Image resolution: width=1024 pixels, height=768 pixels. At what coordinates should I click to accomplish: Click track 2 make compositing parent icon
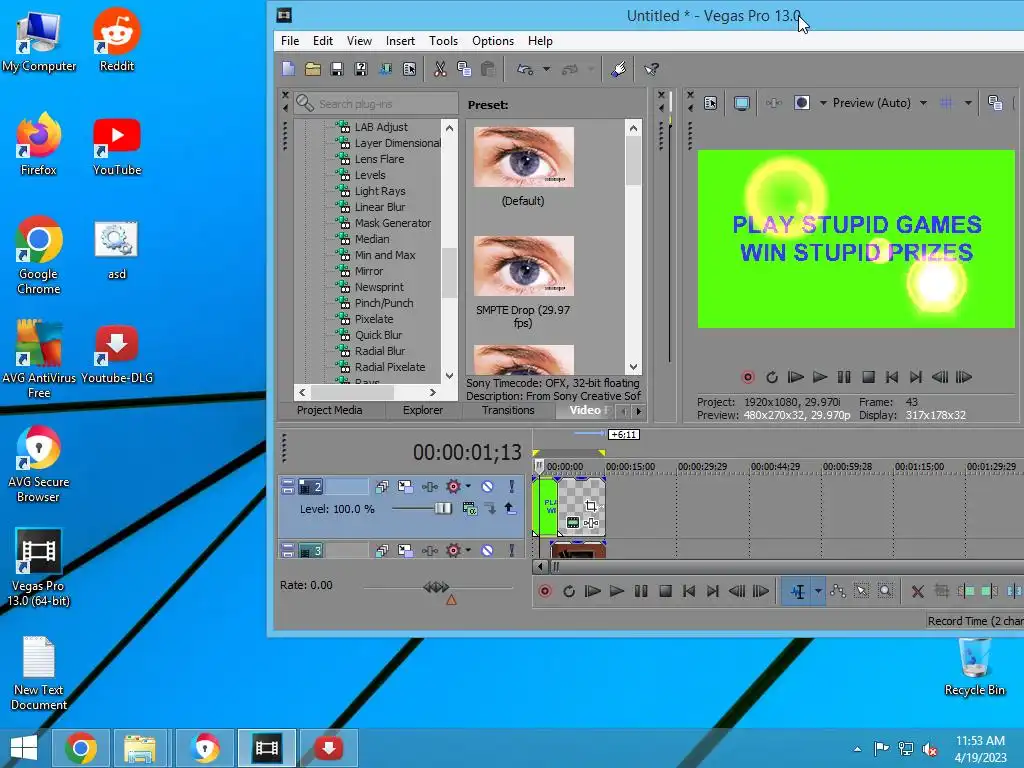click(510, 509)
